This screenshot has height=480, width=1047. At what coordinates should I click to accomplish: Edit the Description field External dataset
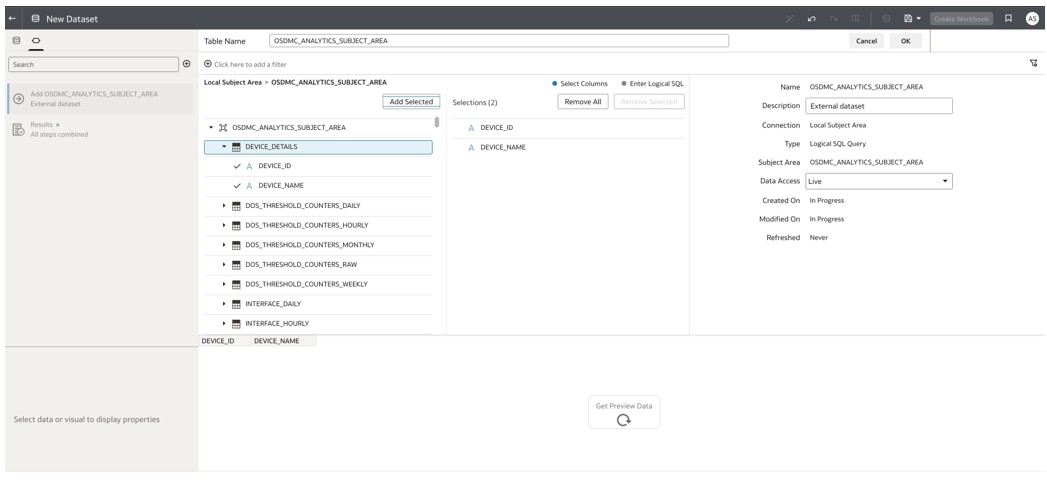pos(879,106)
